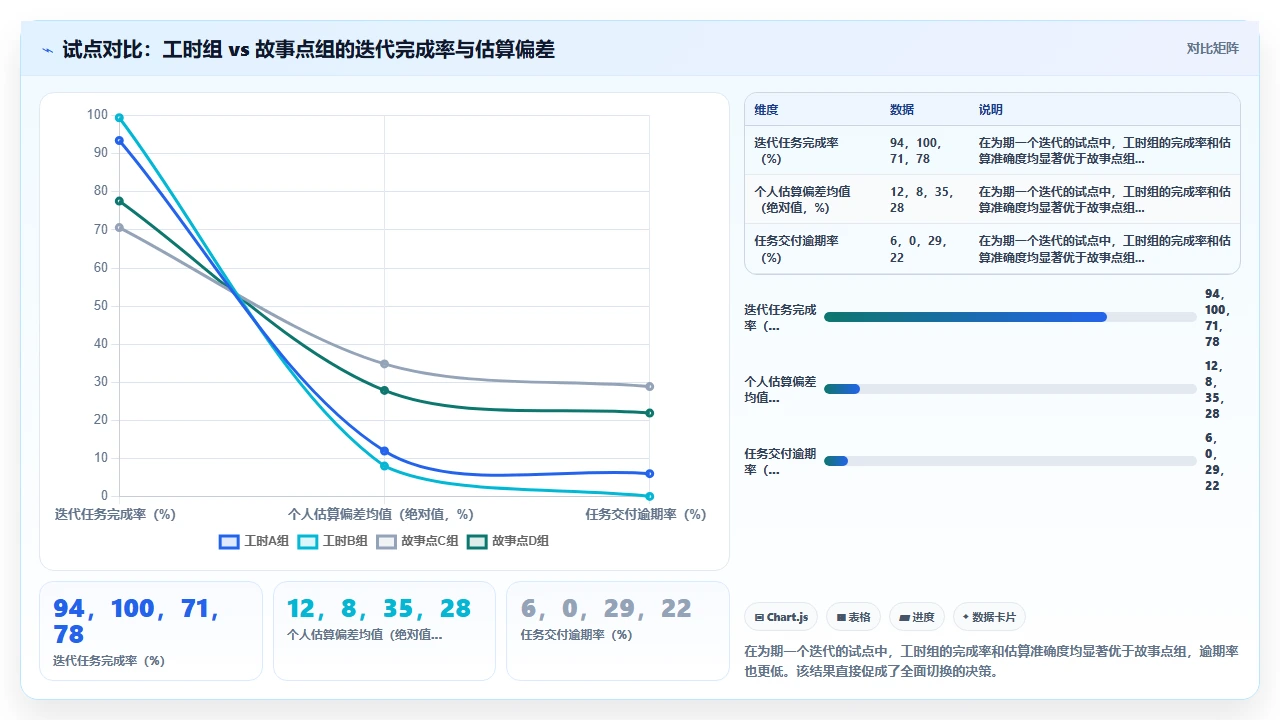Viewport: 1280px width, 720px height.
Task: Click the progress label 任务交付逾期率（...
Action: pyautogui.click(x=780, y=461)
